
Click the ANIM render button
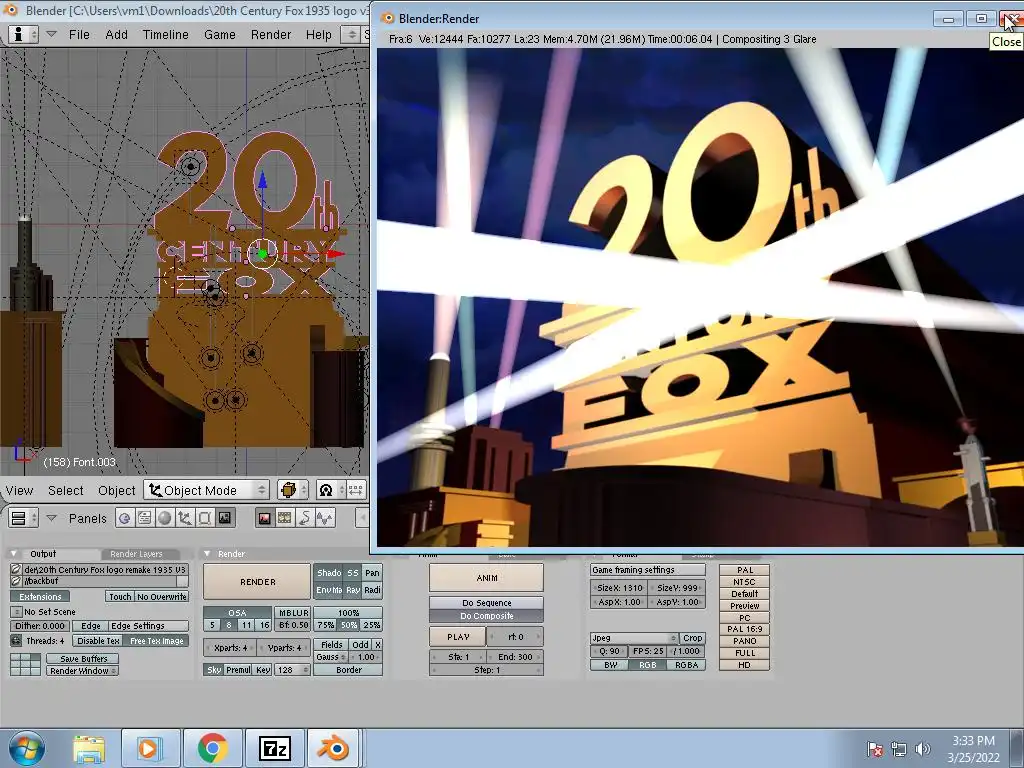pyautogui.click(x=487, y=578)
